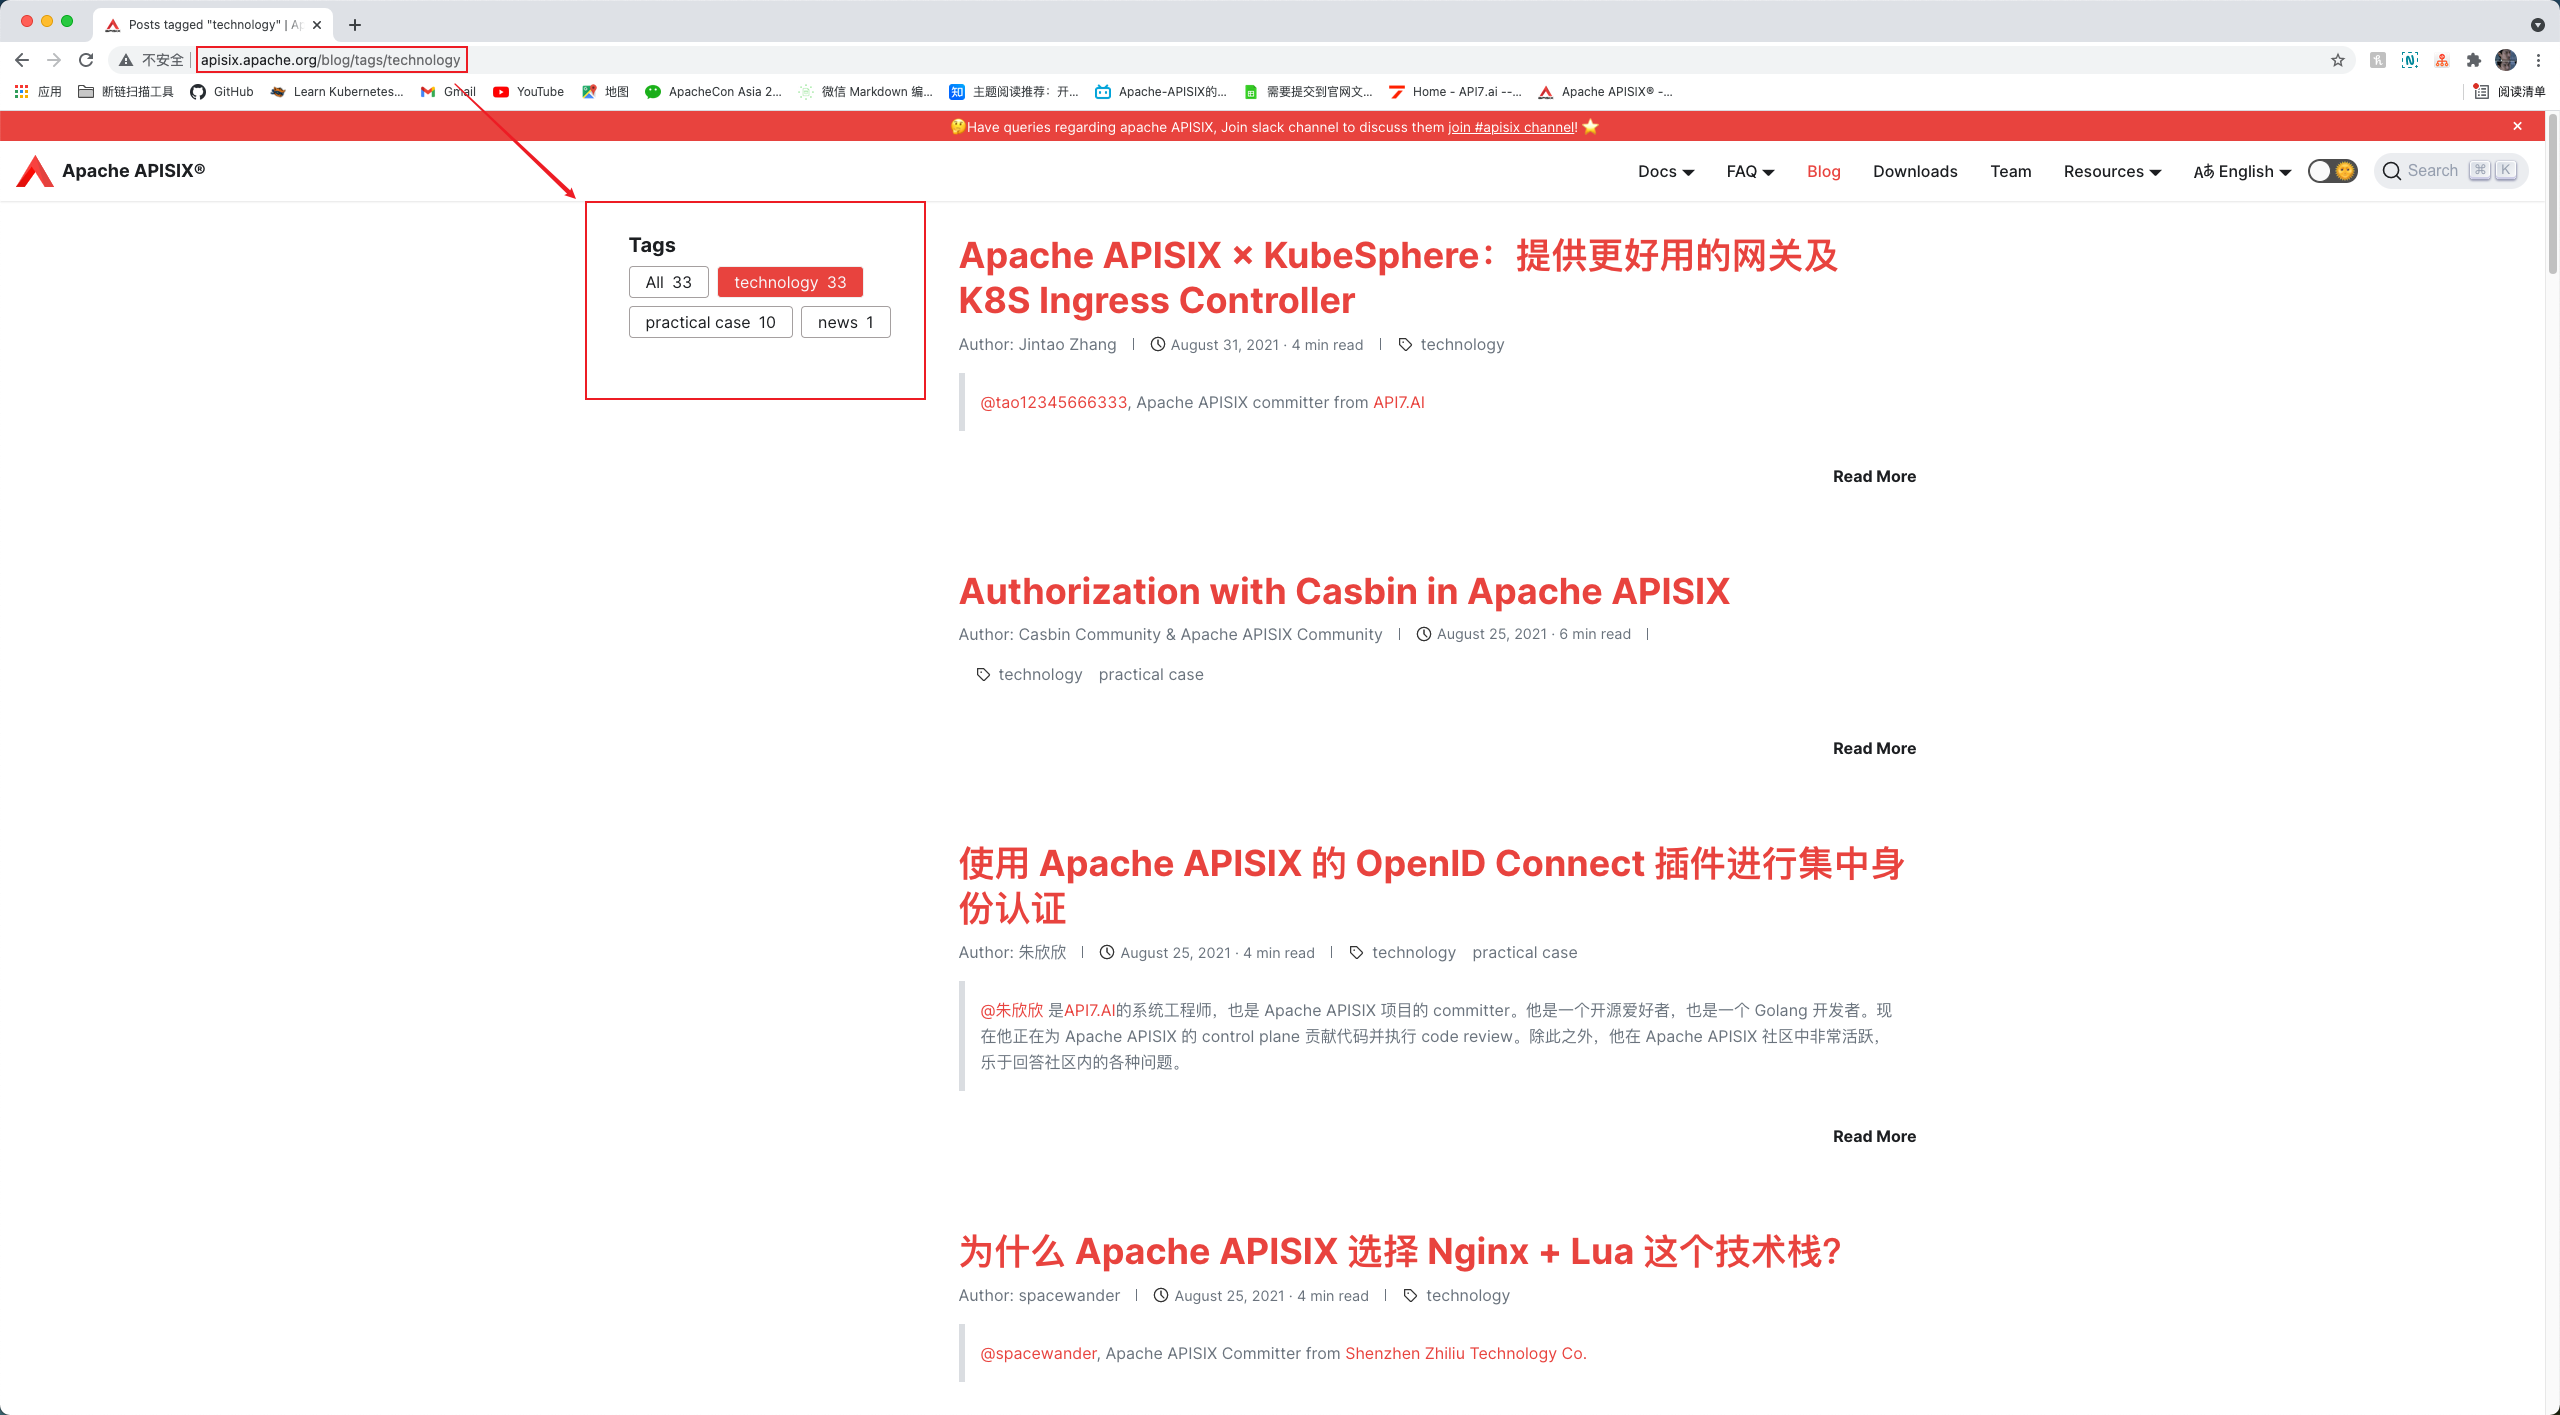Toggle dark mode switch
The height and width of the screenshot is (1415, 2560).
[2332, 171]
